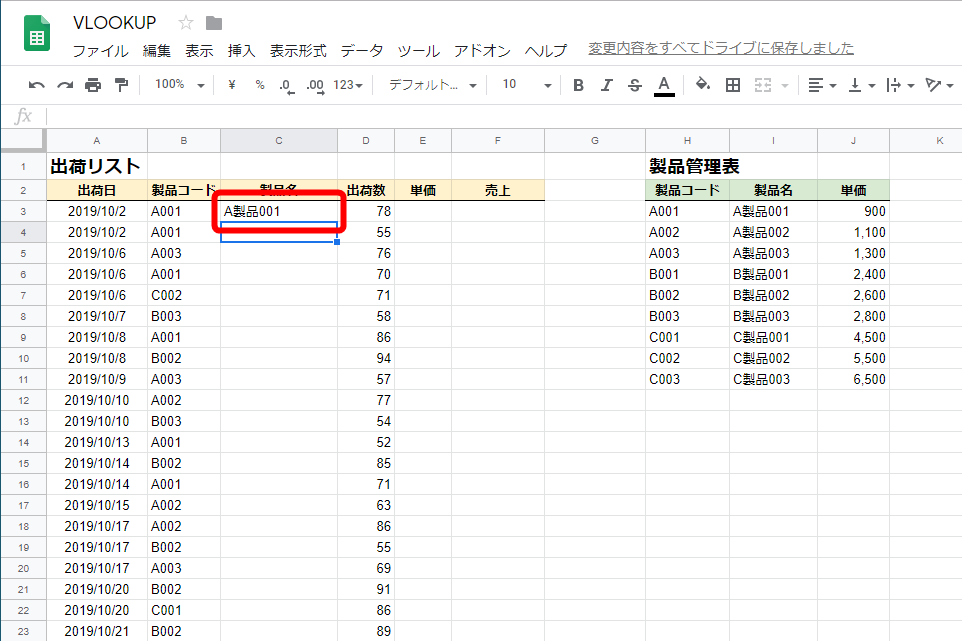Apply yen currency format
This screenshot has height=641, width=962.
(x=232, y=85)
